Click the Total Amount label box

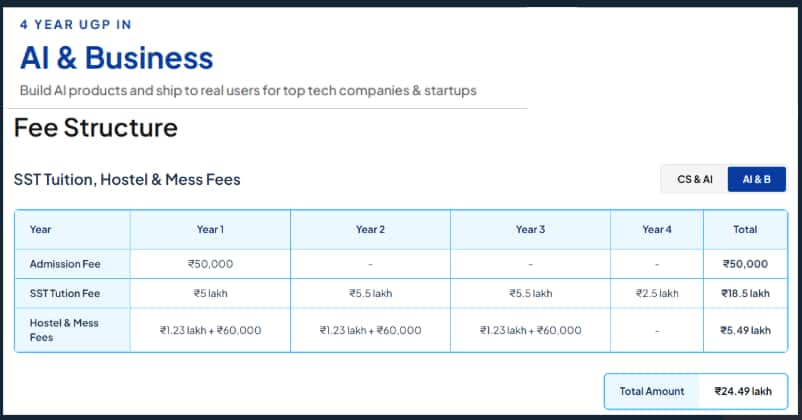tap(652, 391)
